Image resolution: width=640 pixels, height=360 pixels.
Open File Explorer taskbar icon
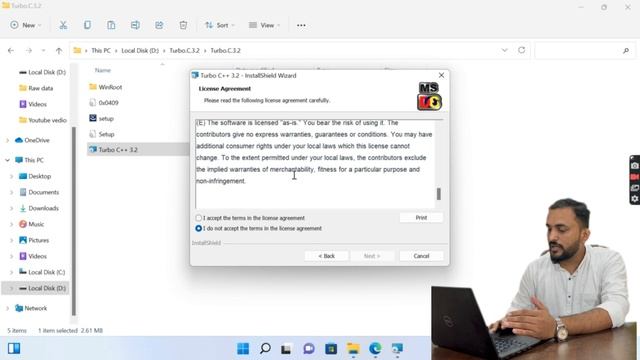coord(353,349)
